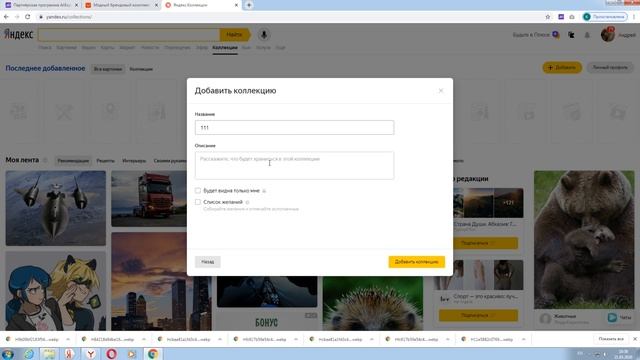Open the Yandex Browser Y taskbar icon
Screen dimensions: 640x360
point(91,354)
